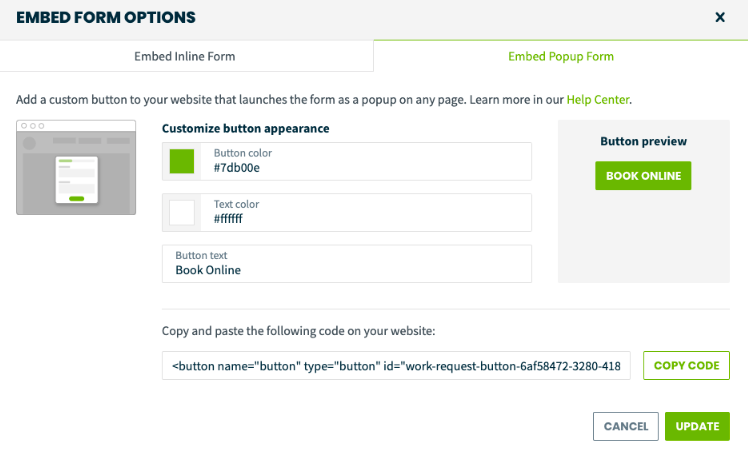Open the white Text color swatch
This screenshot has width=748, height=458.
tap(182, 212)
